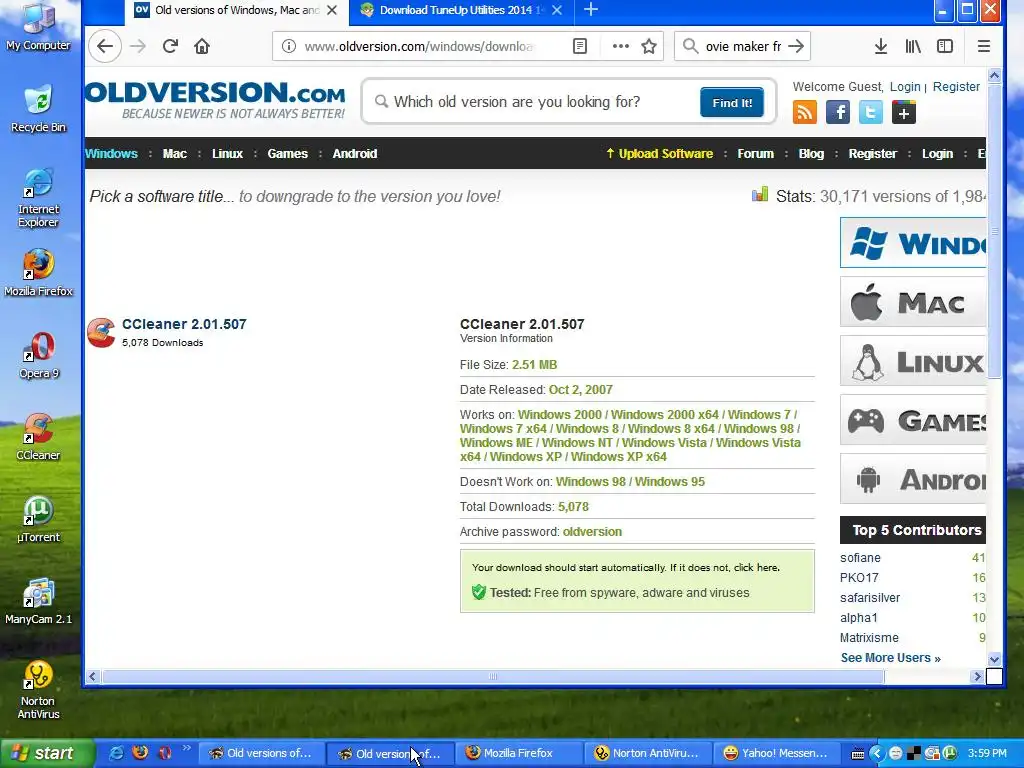Click the CCleaner logo beside version title
Viewport: 1024px width, 768px height.
tap(101, 332)
